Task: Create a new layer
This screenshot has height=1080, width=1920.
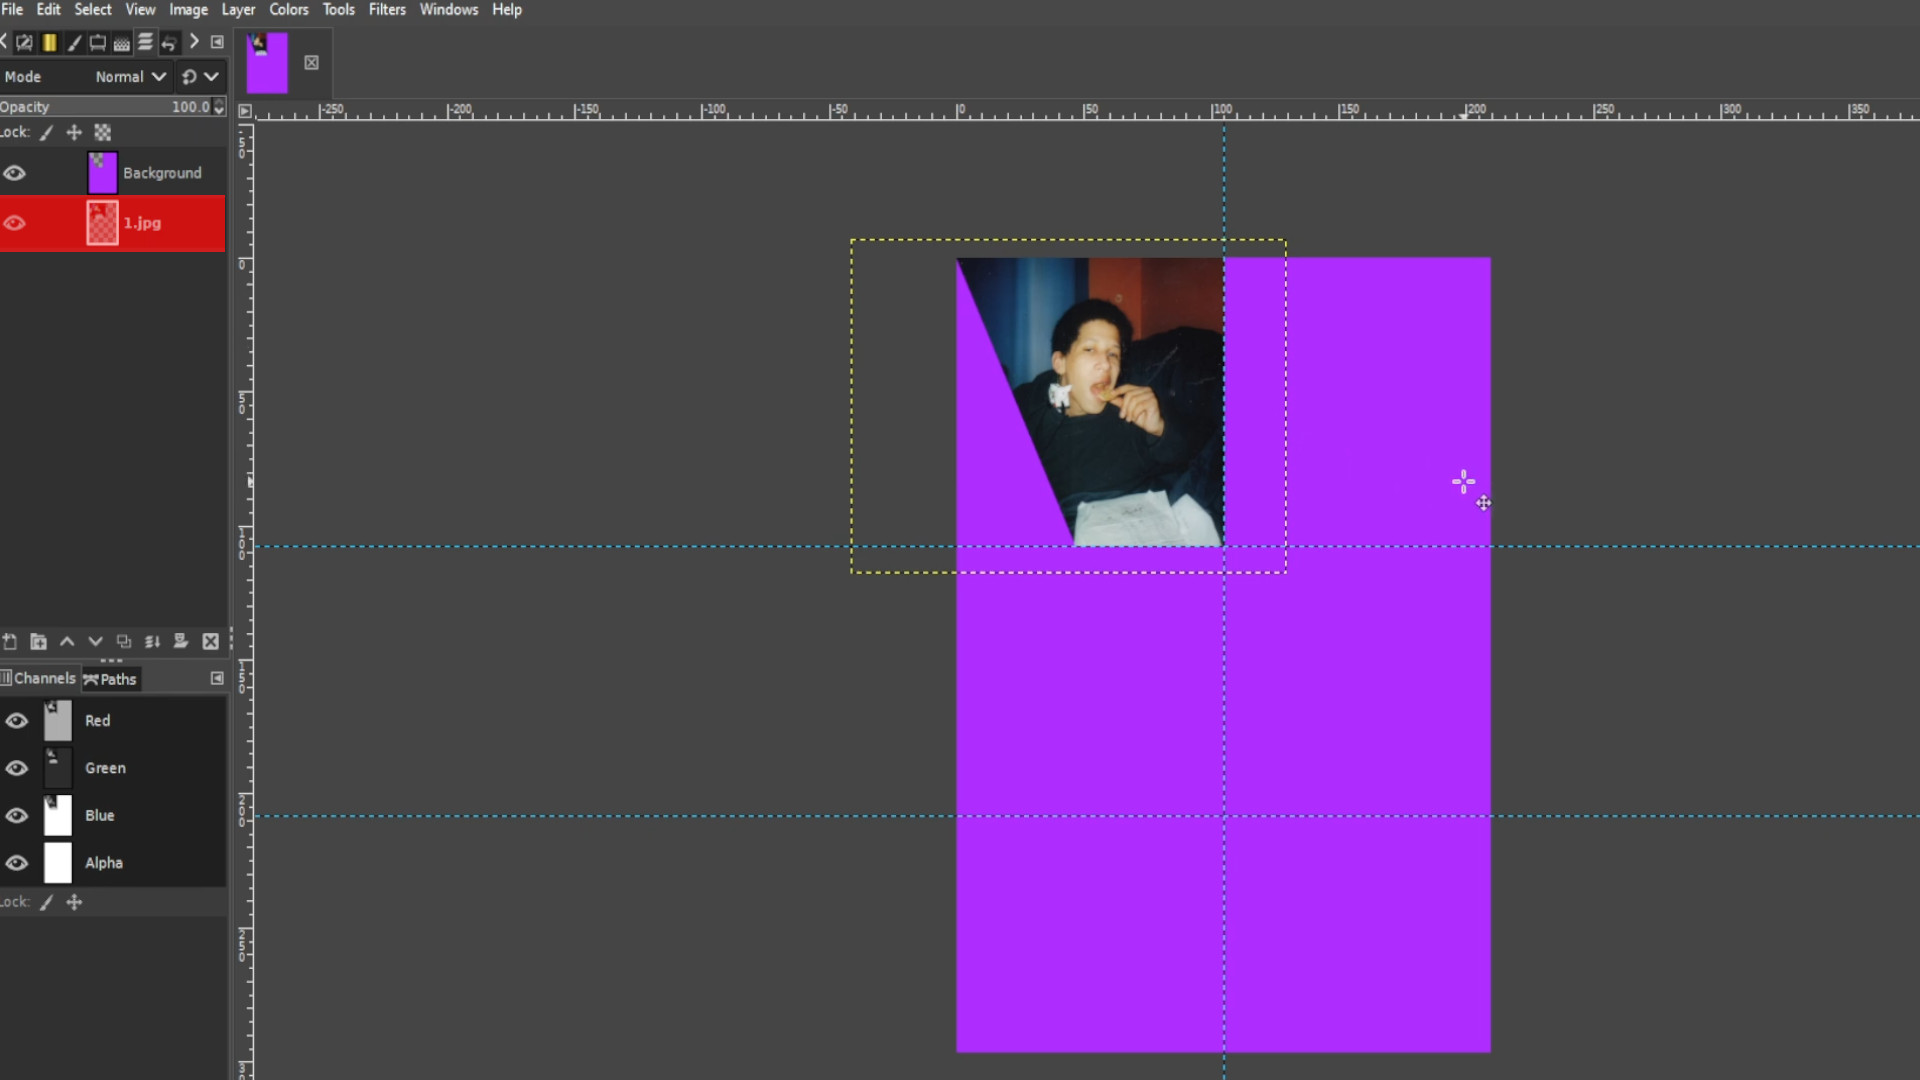Action: coord(10,641)
